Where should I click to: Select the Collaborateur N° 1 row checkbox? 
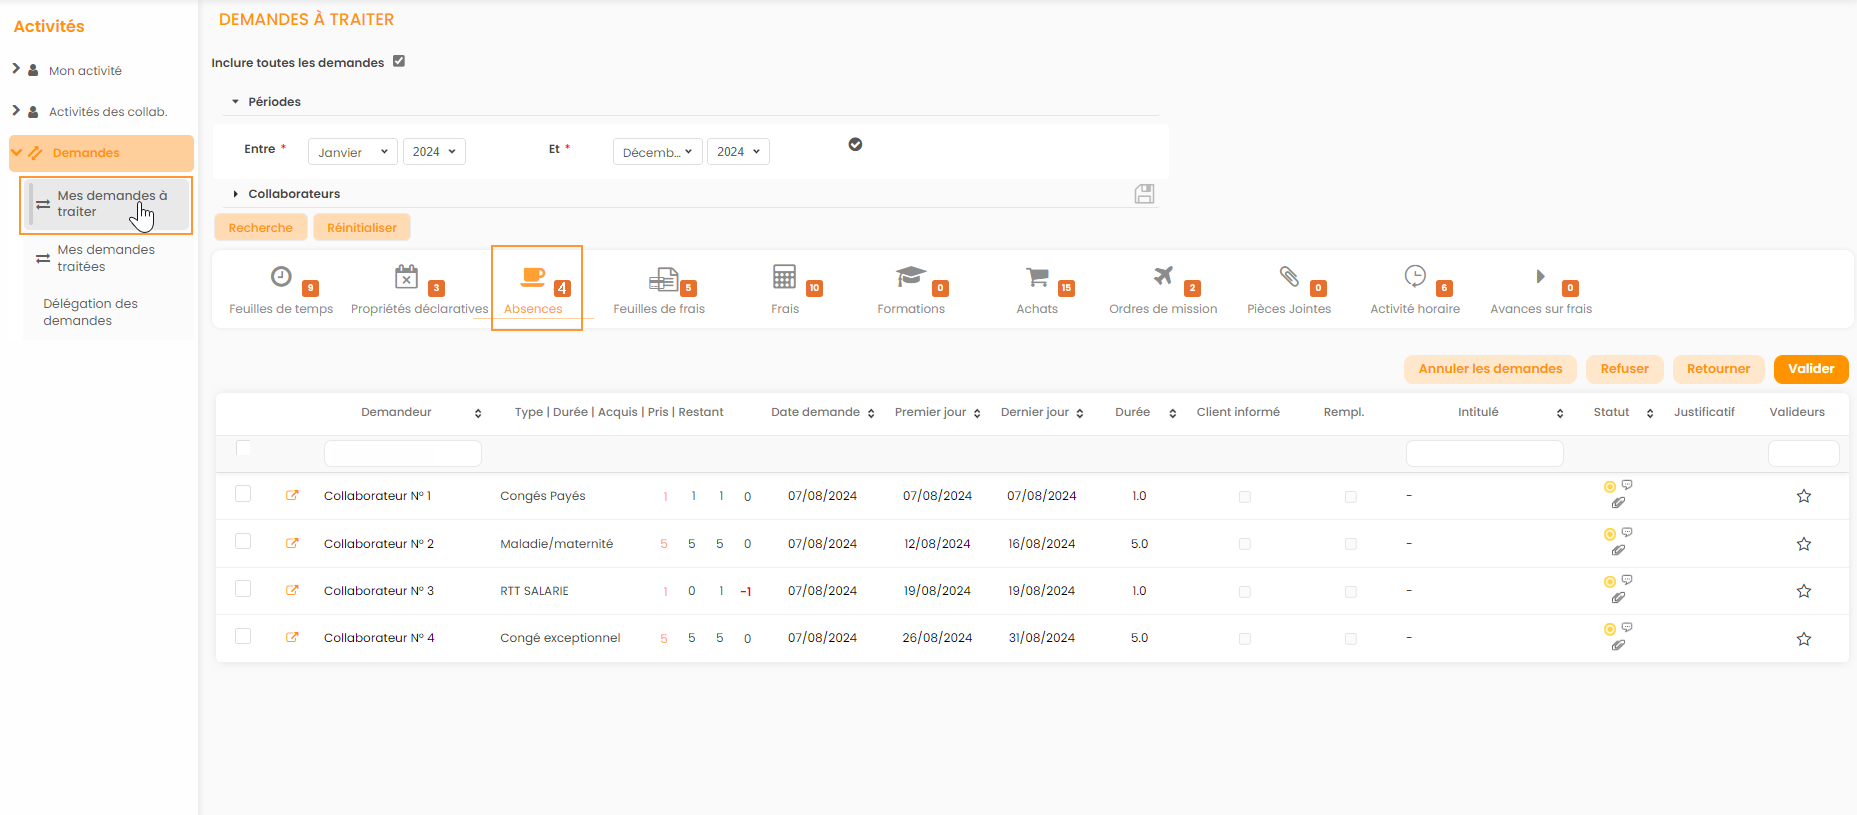[x=243, y=494]
